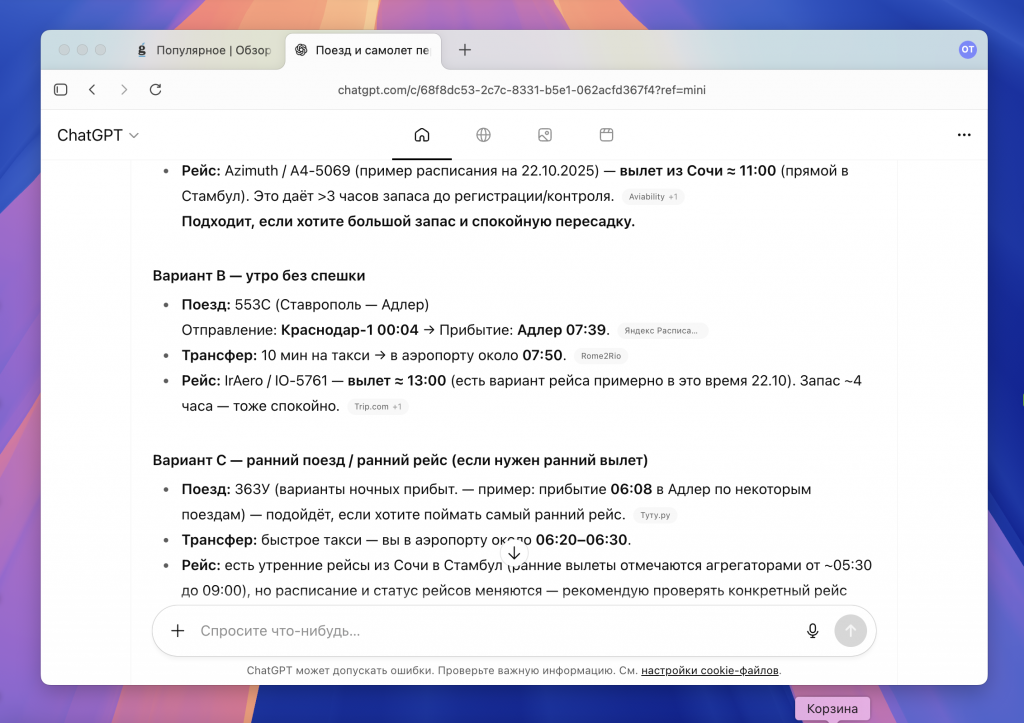Image resolution: width=1024 pixels, height=723 pixels.
Task: Click the 'Корзина' dock label
Action: pos(832,709)
